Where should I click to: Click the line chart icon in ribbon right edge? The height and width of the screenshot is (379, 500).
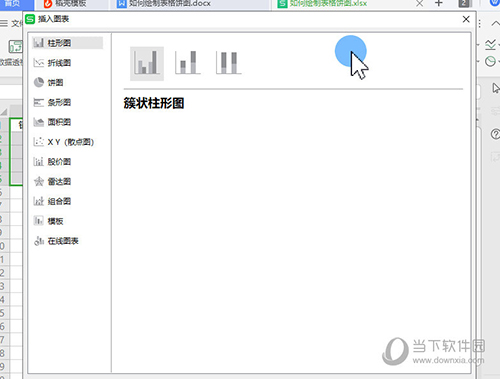pyautogui.click(x=490, y=45)
